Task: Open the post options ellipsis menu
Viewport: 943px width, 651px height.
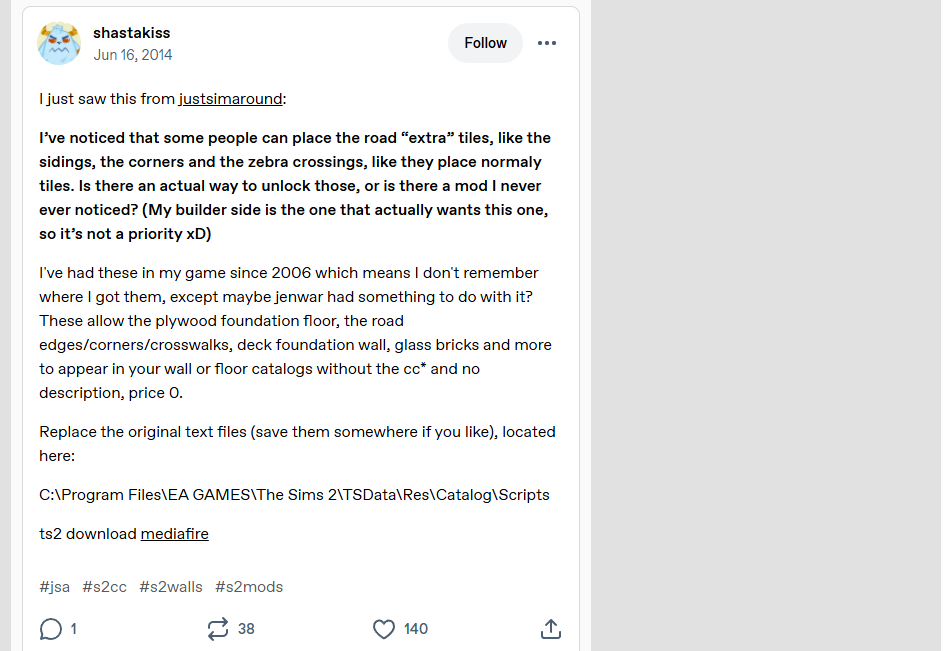Action: tap(547, 43)
